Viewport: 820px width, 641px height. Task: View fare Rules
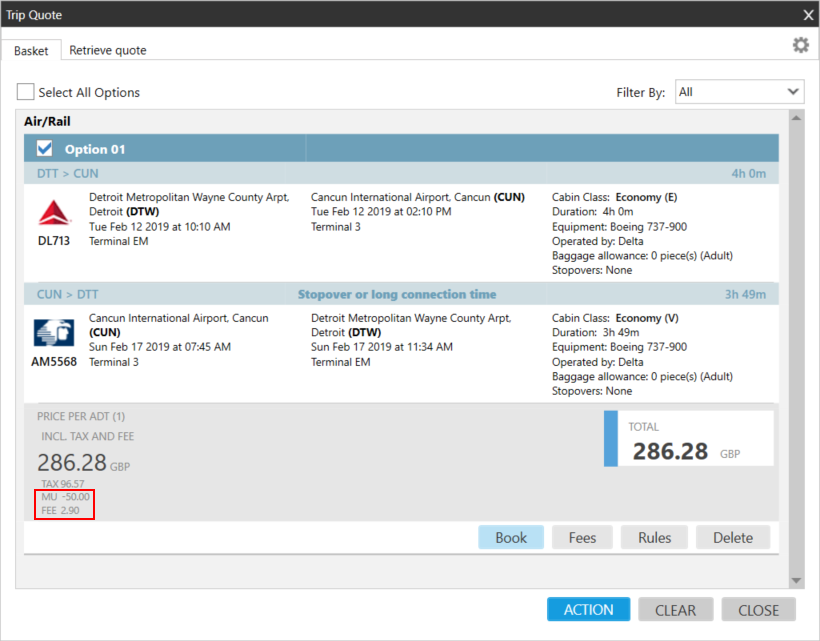(654, 538)
